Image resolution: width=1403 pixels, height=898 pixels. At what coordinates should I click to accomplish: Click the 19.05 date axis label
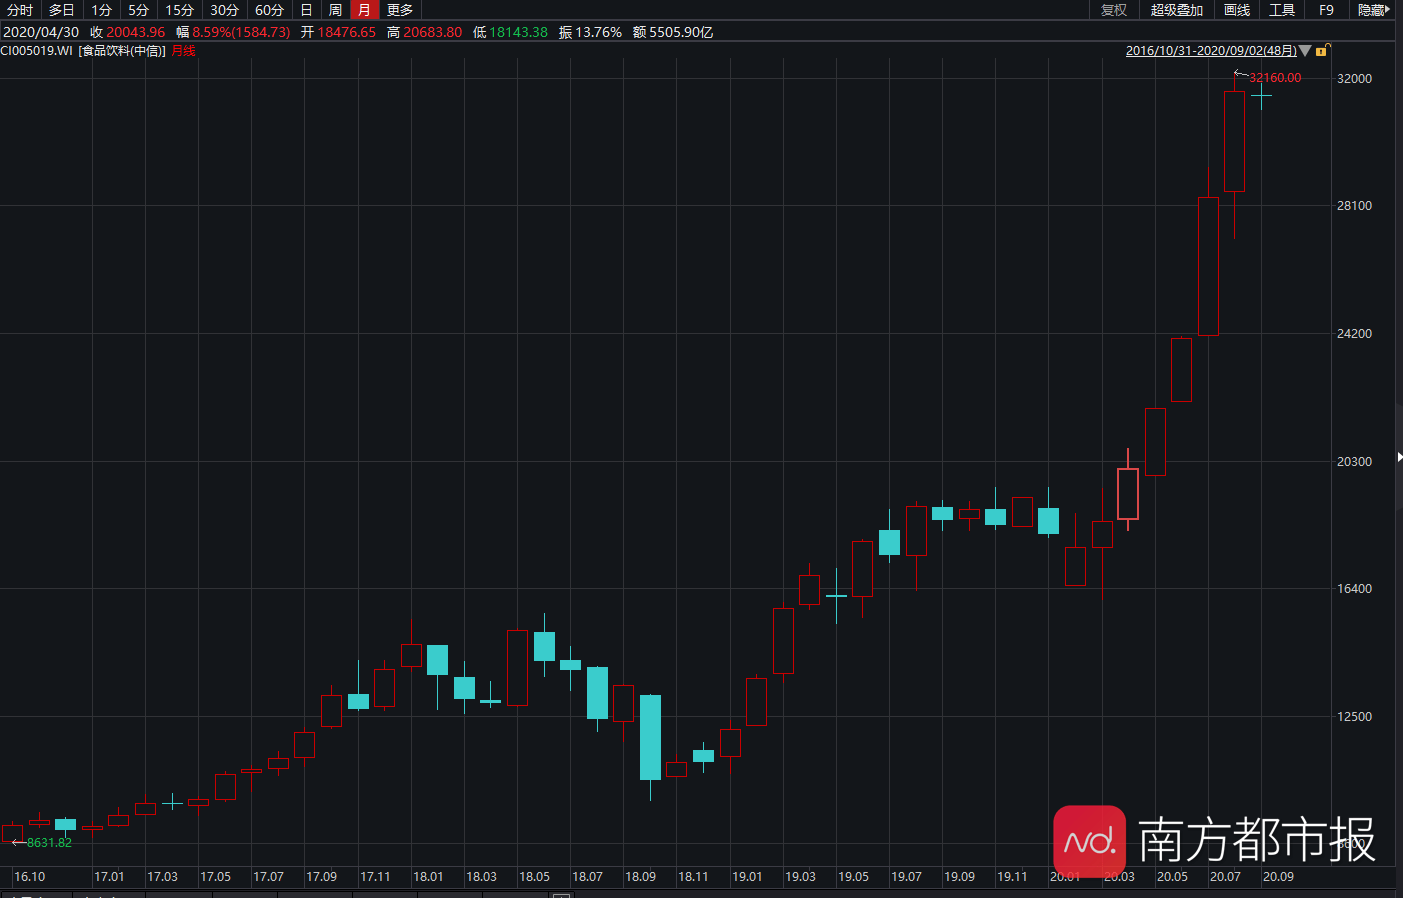(x=853, y=877)
